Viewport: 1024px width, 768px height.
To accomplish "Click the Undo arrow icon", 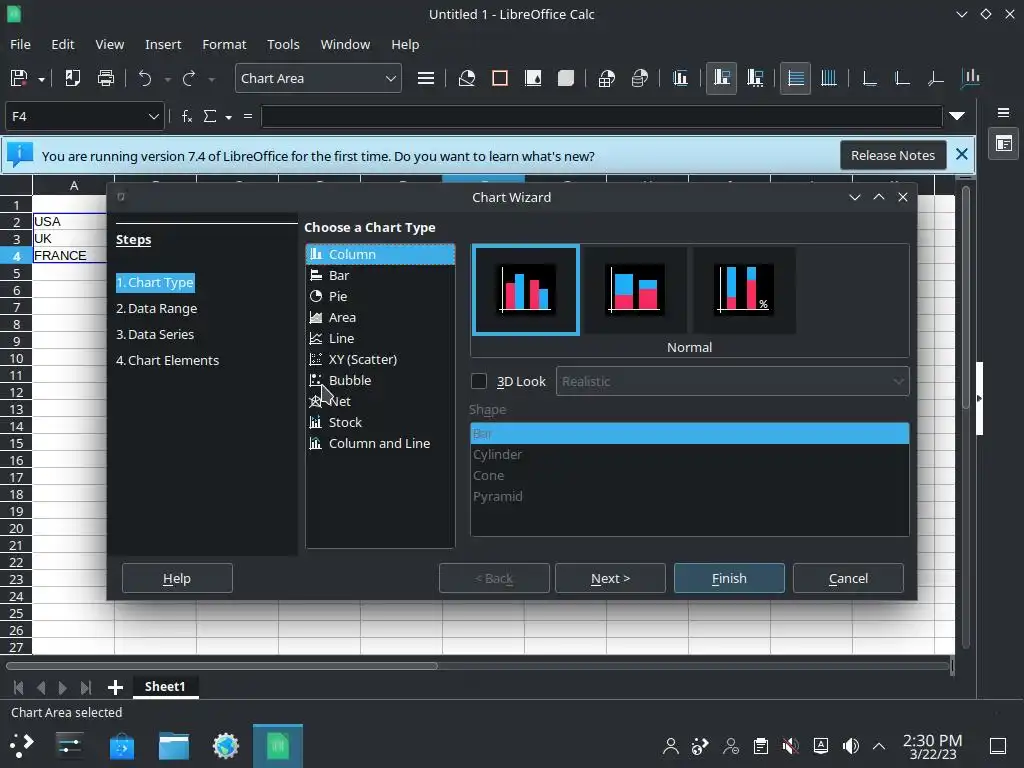I will pyautogui.click(x=145, y=78).
